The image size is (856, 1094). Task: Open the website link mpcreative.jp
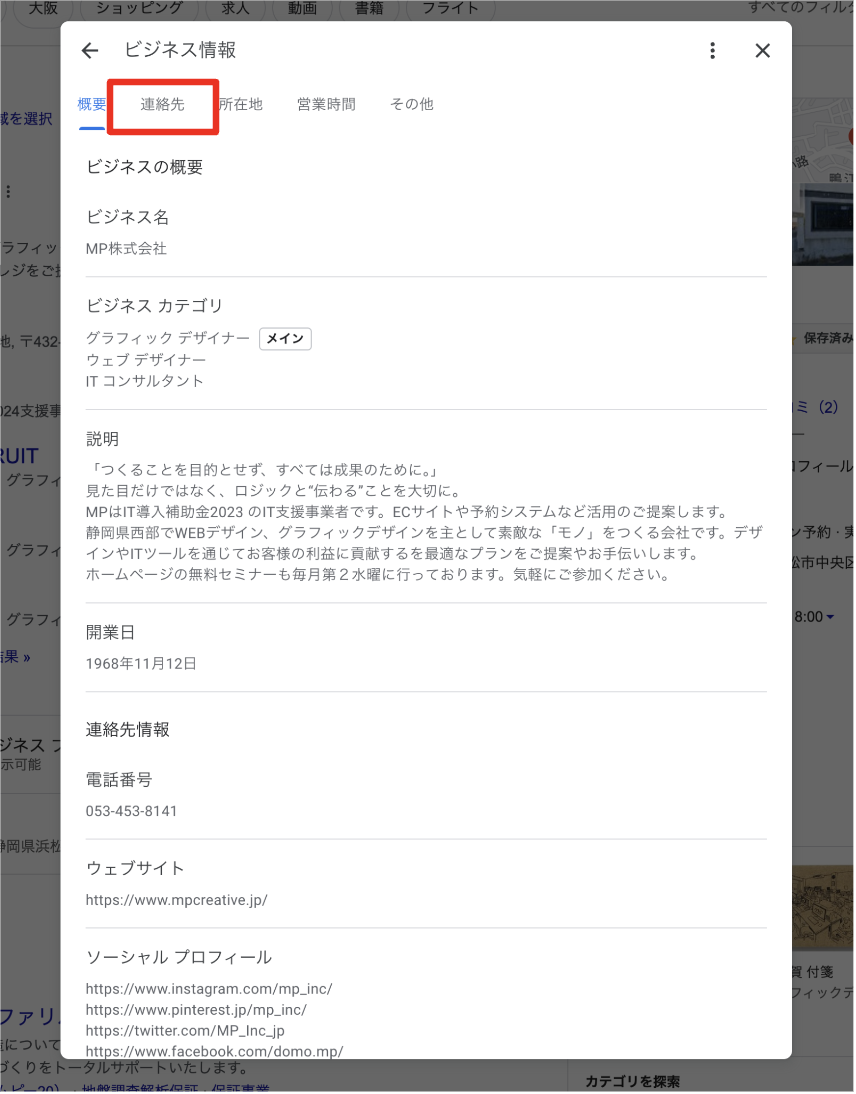point(176,900)
